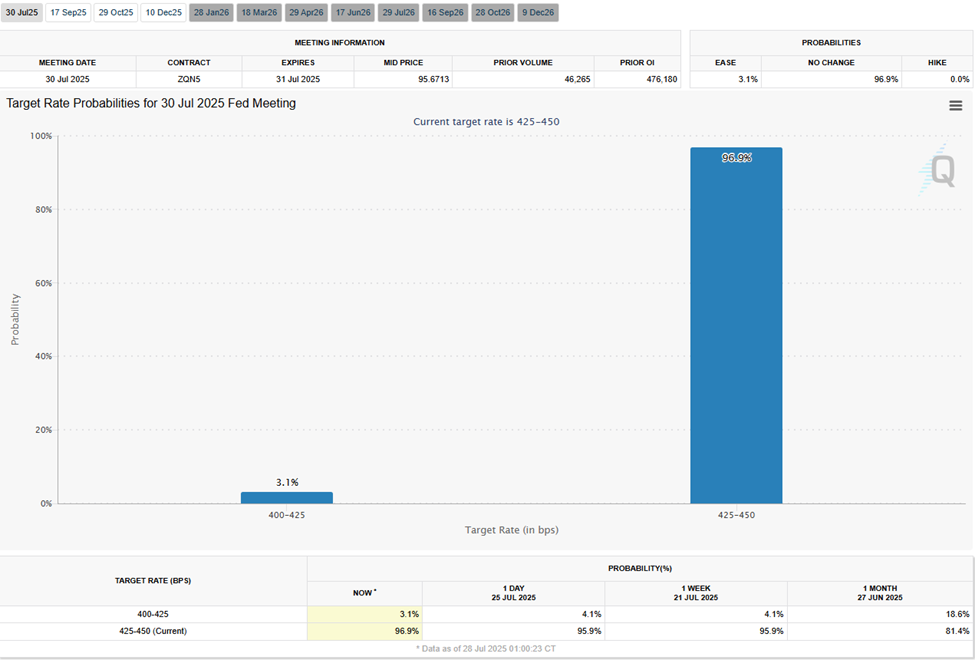Screen dimensions: 975x660
Task: Click the 425-450 (Current) row label
Action: point(155,631)
